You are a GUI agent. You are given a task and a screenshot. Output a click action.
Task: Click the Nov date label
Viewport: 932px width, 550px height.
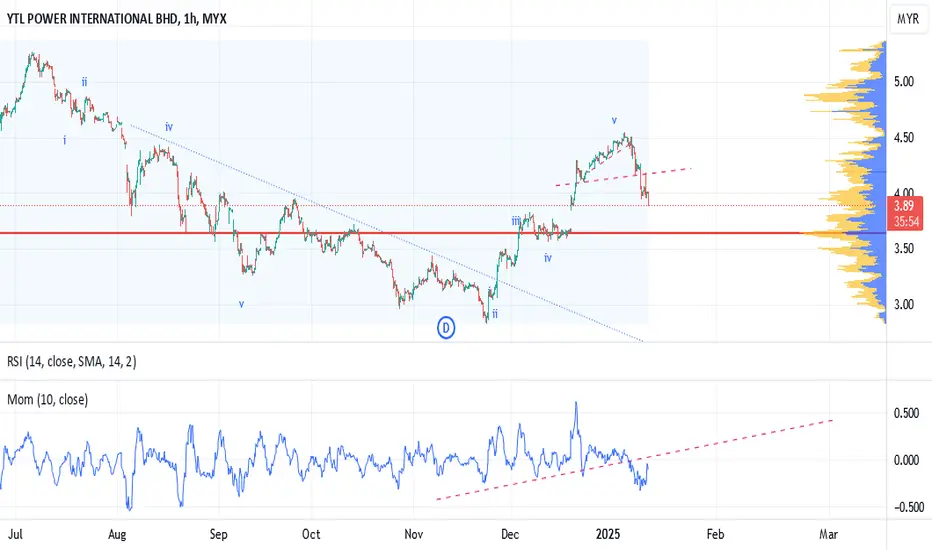click(413, 534)
